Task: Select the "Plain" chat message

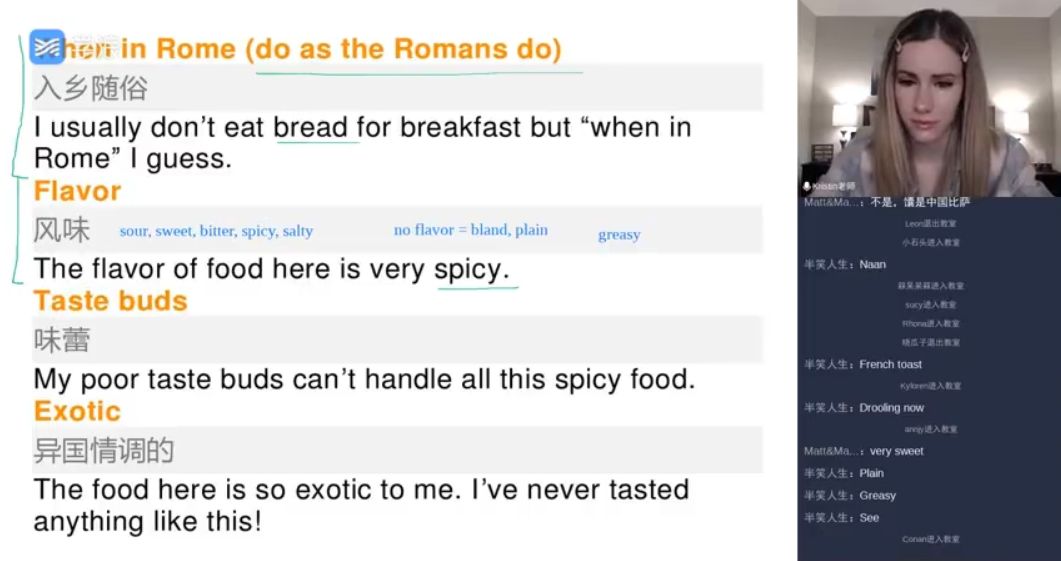Action: tap(871, 474)
